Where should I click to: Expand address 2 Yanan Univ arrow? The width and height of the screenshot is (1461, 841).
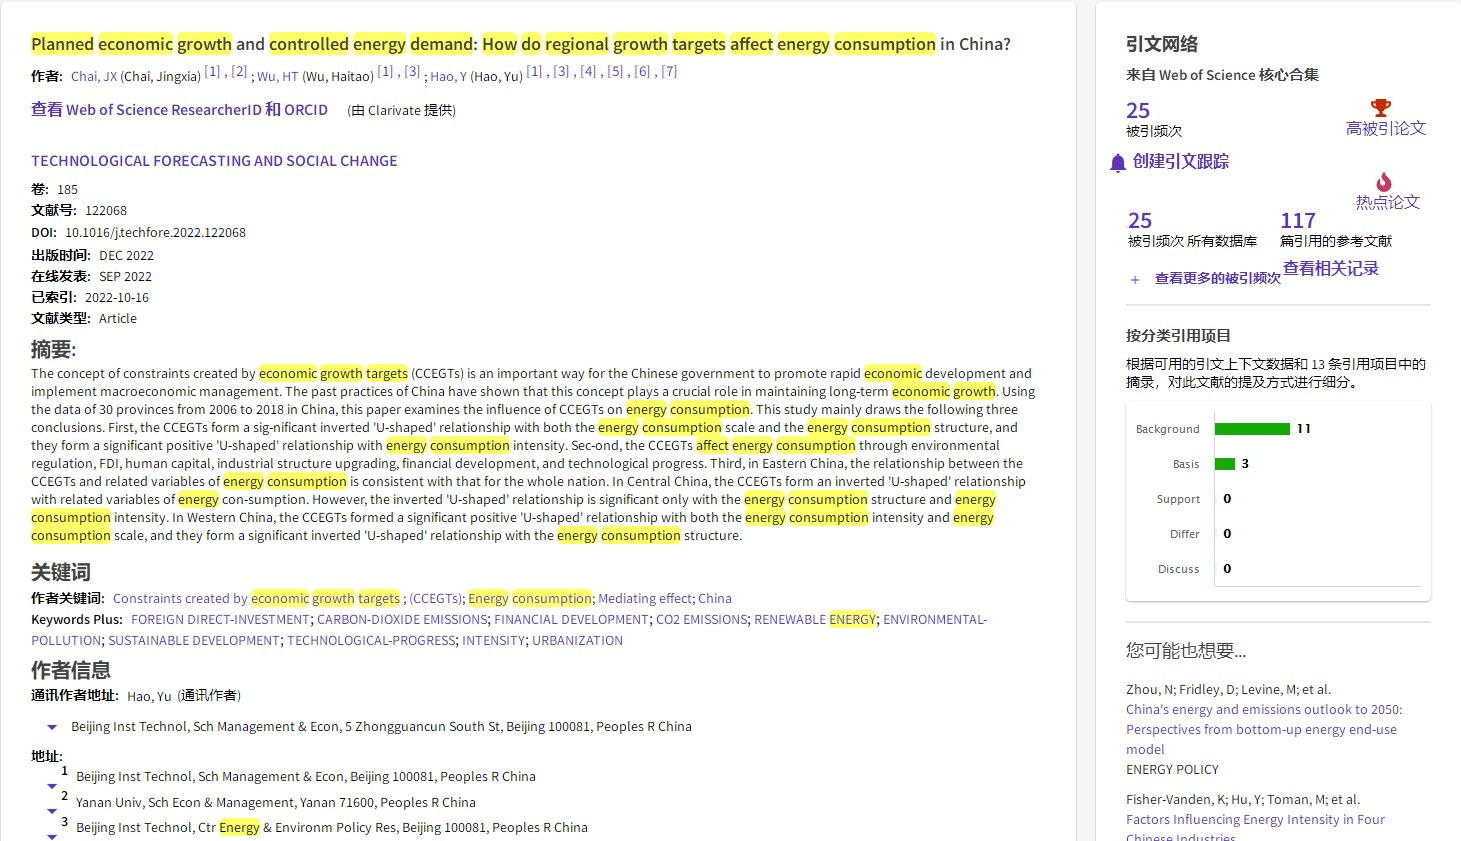click(x=52, y=811)
